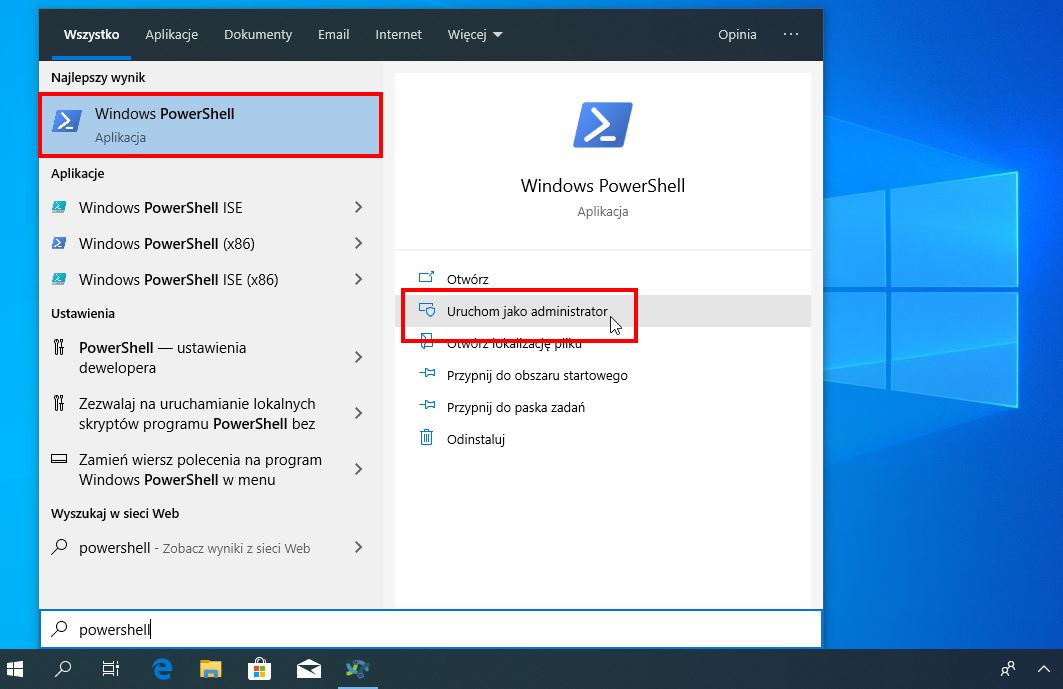Select 'Windows PowerShell ISE' result text
The height and width of the screenshot is (689, 1063).
(161, 208)
